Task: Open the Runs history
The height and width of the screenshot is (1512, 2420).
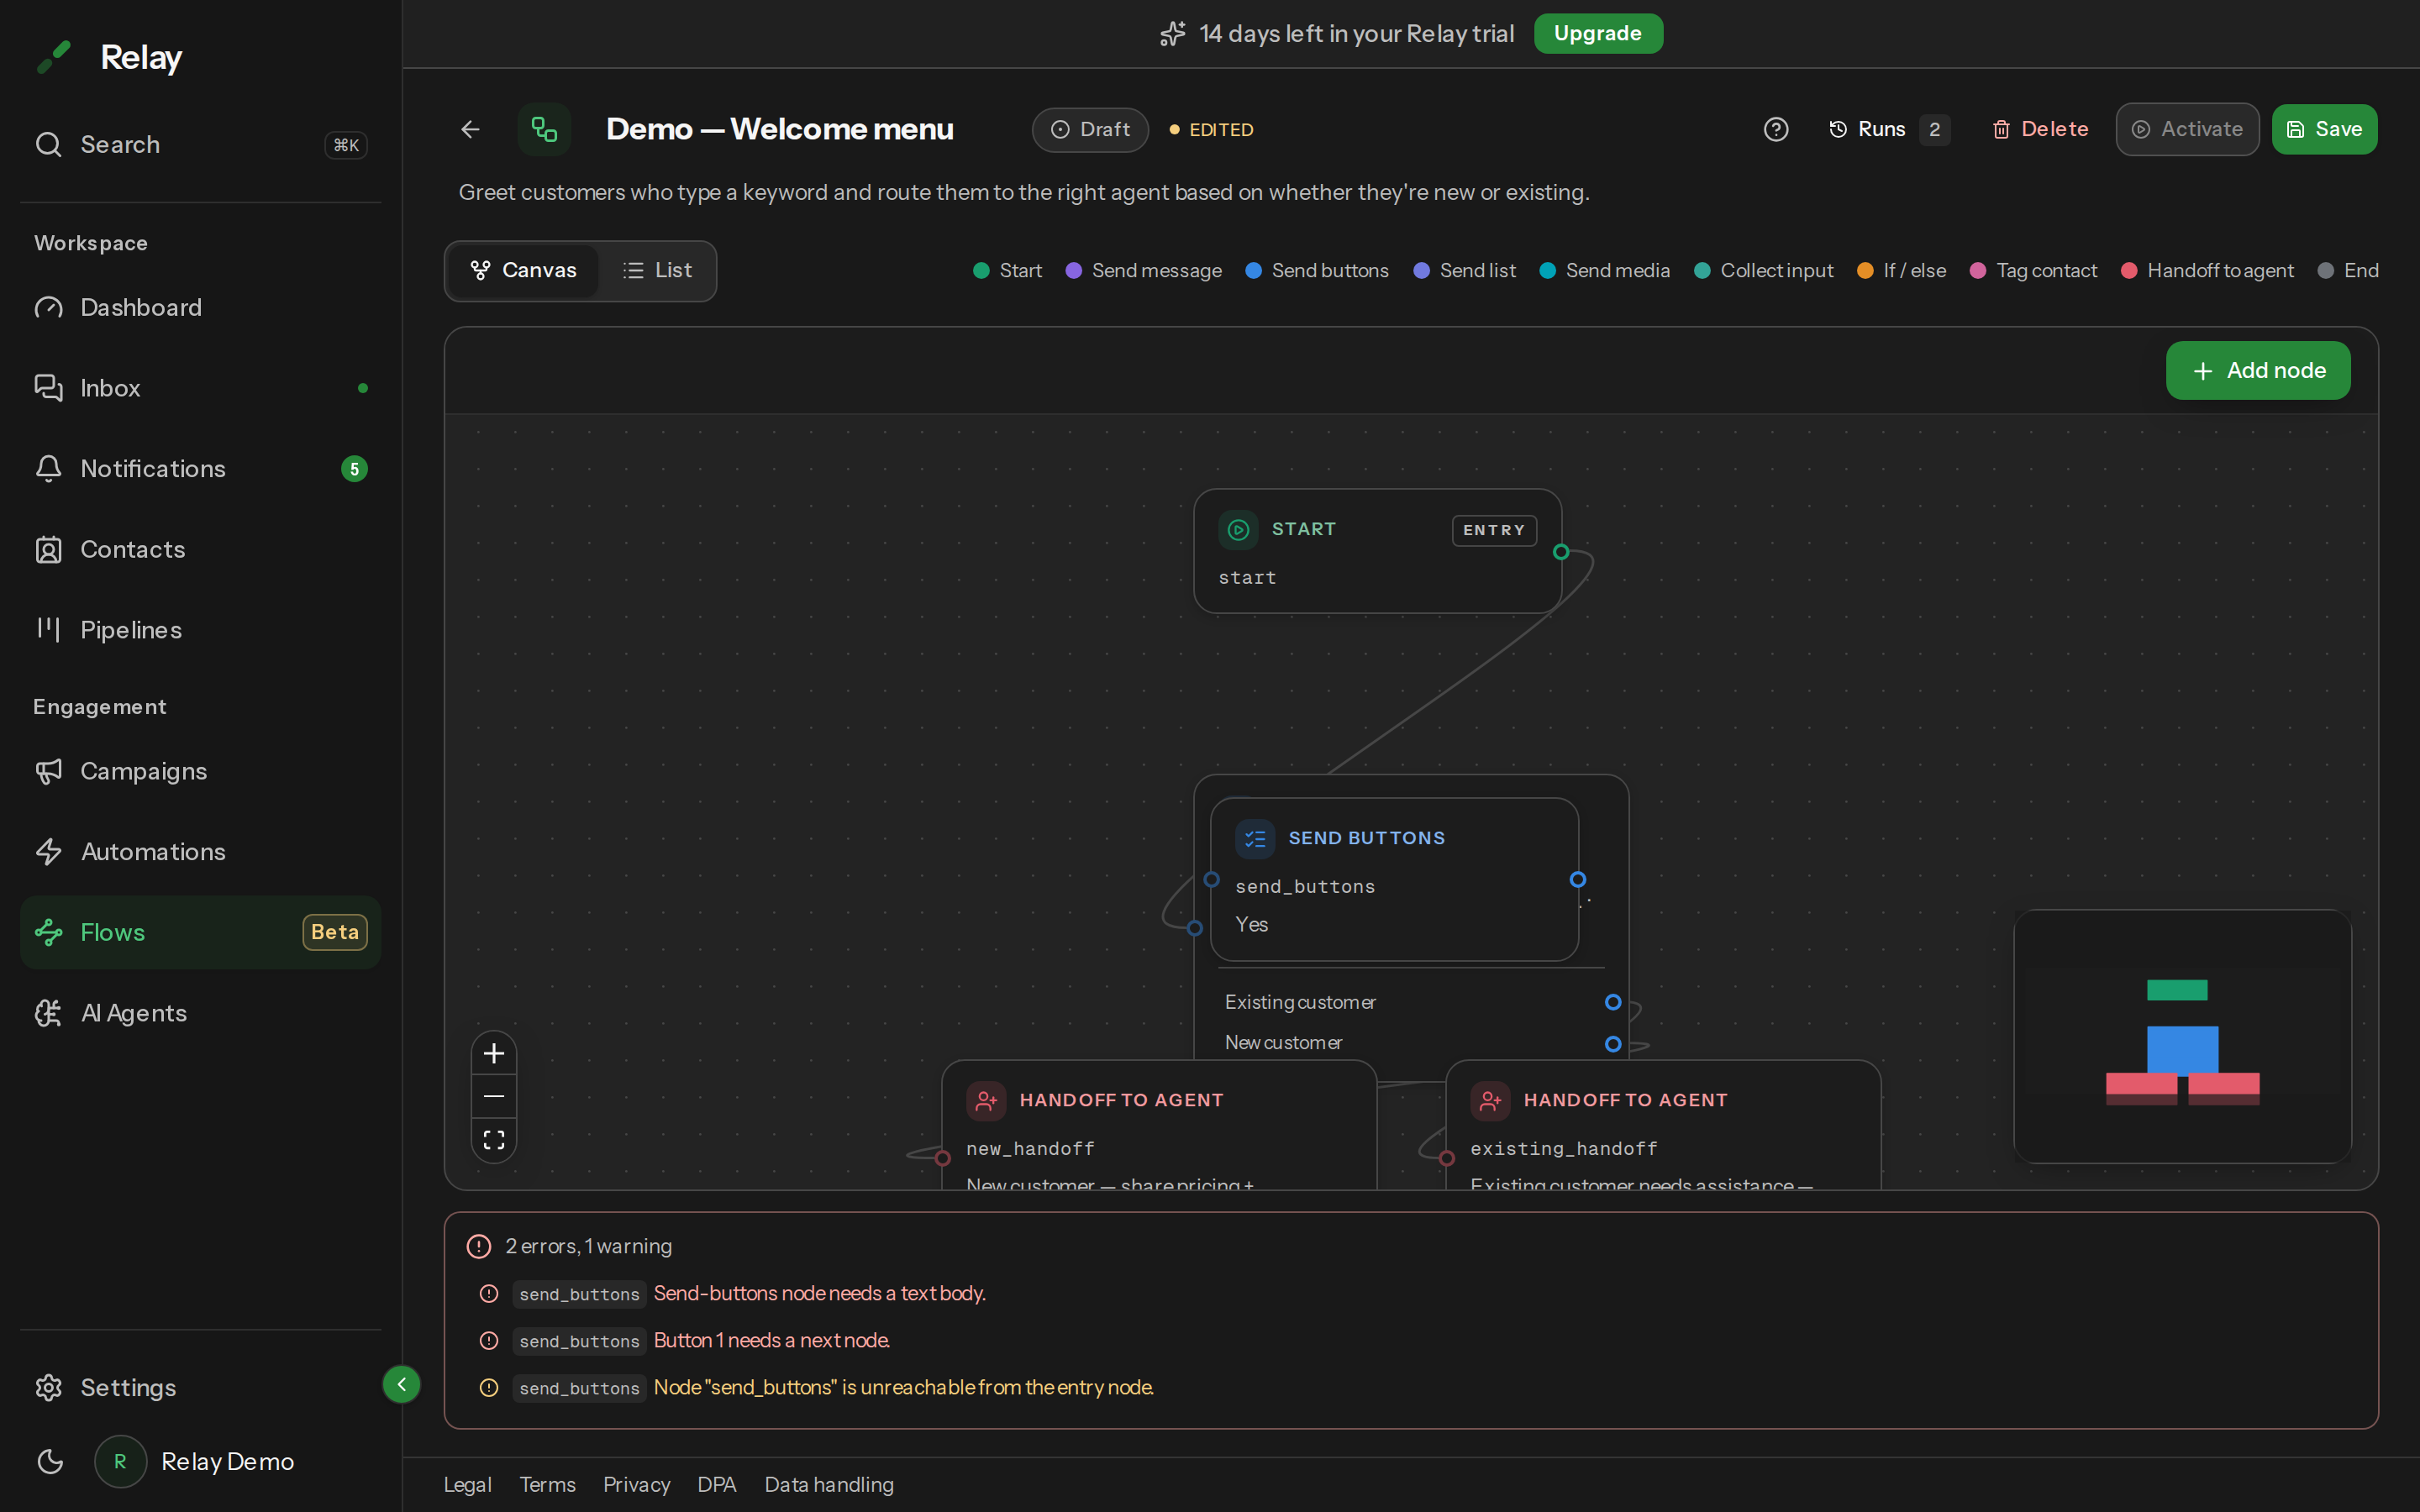Action: (1888, 129)
